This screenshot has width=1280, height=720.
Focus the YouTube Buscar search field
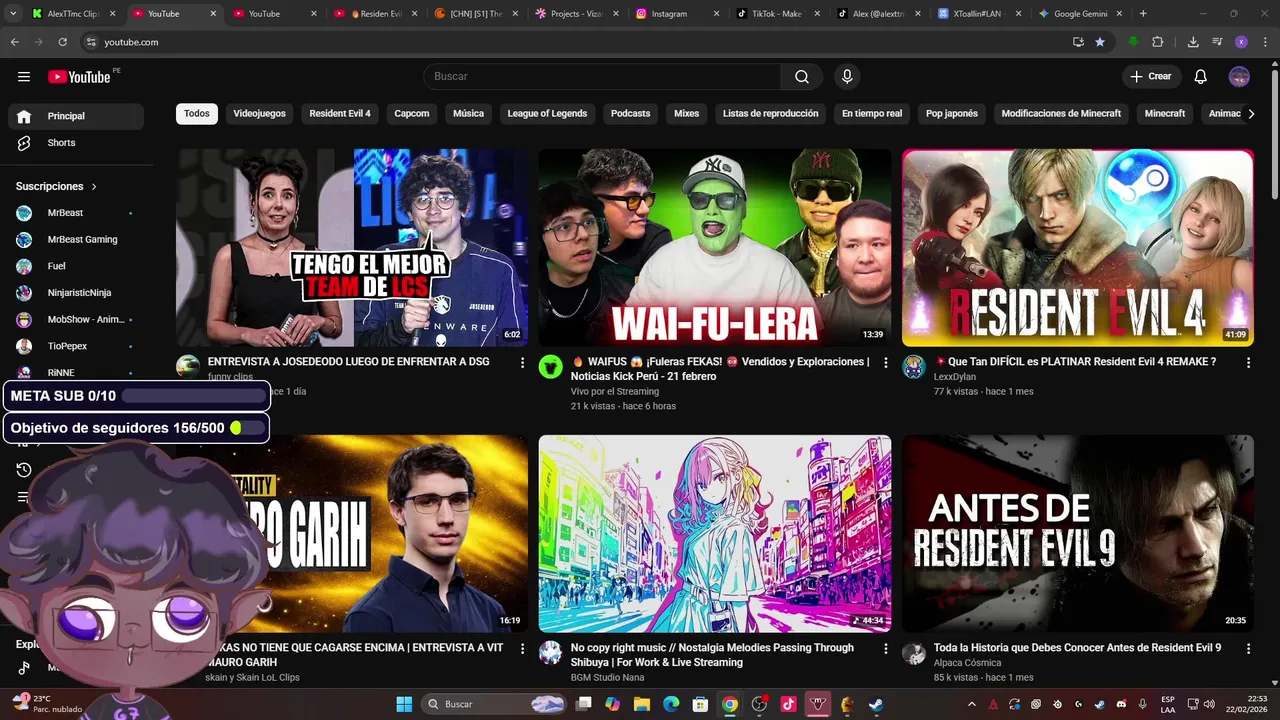click(602, 77)
